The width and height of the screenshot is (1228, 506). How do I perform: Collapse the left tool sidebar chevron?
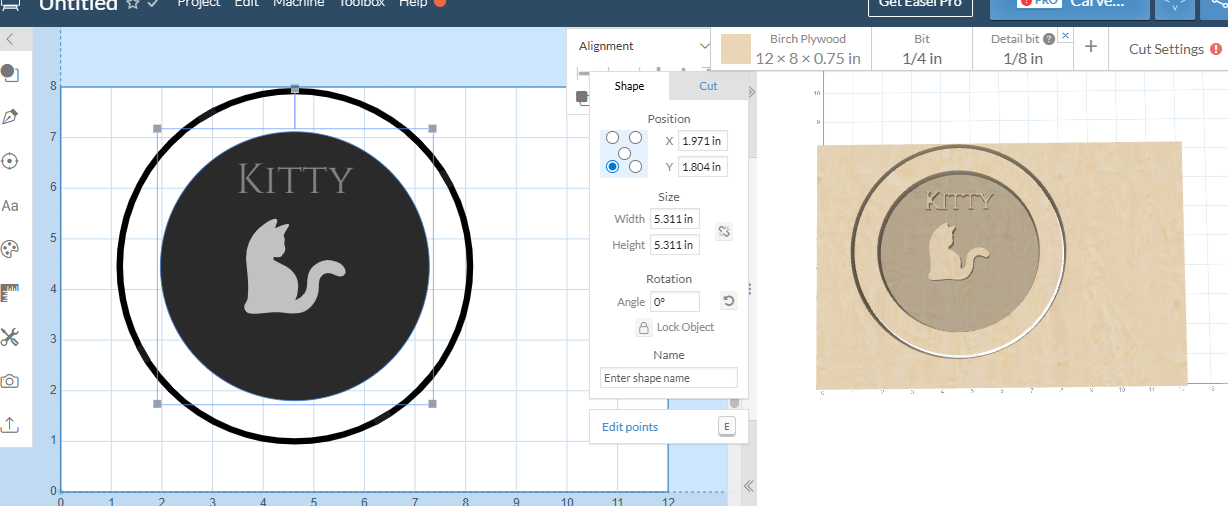click(9, 39)
